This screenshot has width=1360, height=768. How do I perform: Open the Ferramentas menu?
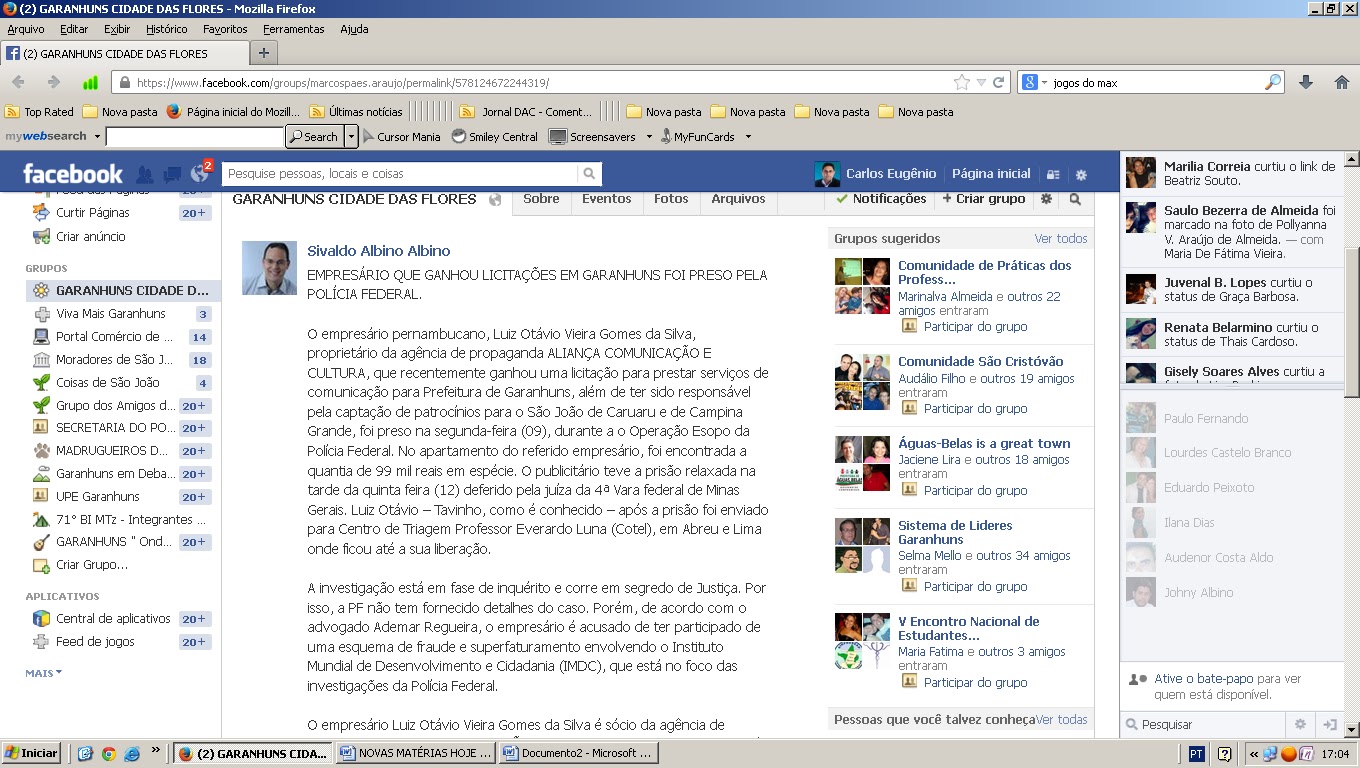click(294, 29)
